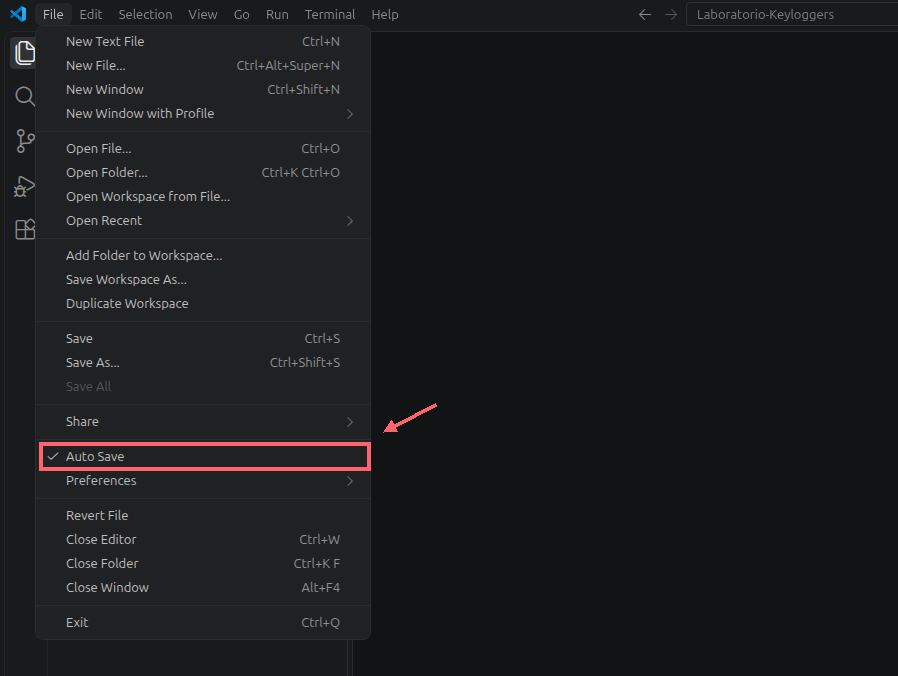Select Save Workspace As...
Viewport: 898px width, 676px height.
pyautogui.click(x=204, y=280)
